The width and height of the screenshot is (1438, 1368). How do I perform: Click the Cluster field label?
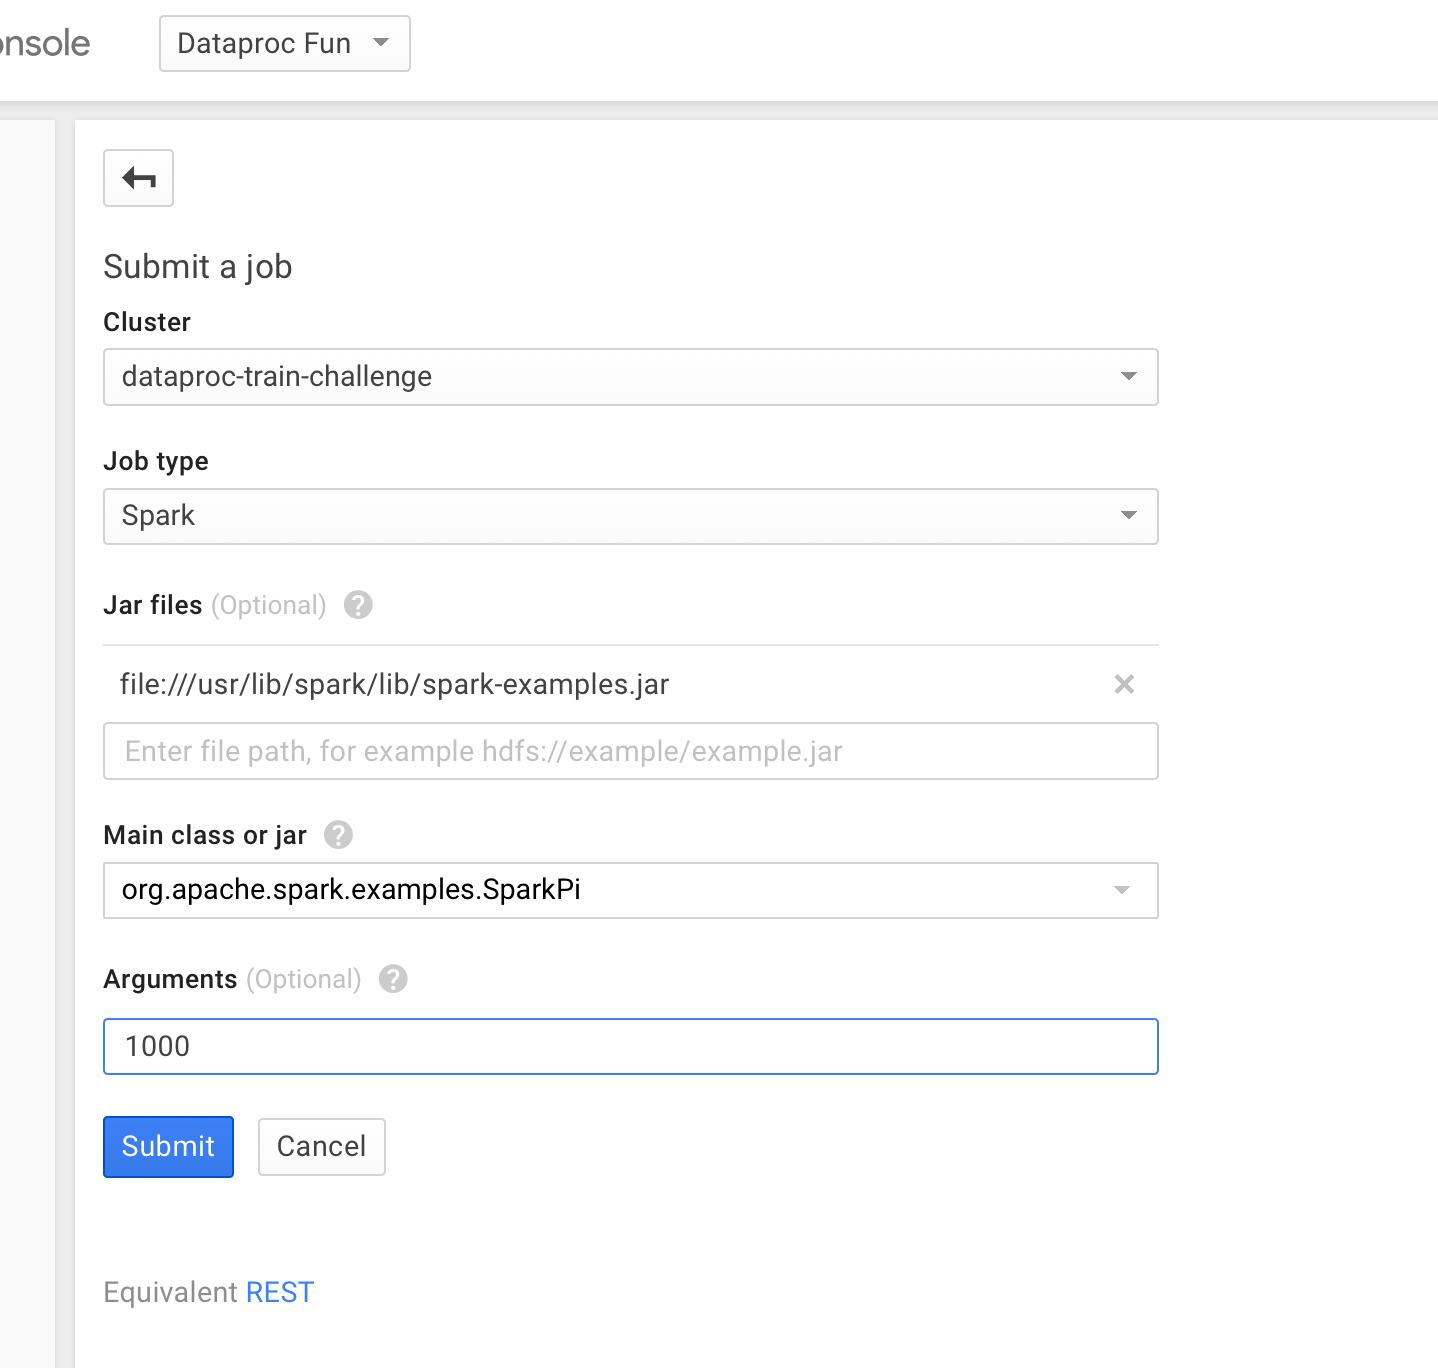147,322
